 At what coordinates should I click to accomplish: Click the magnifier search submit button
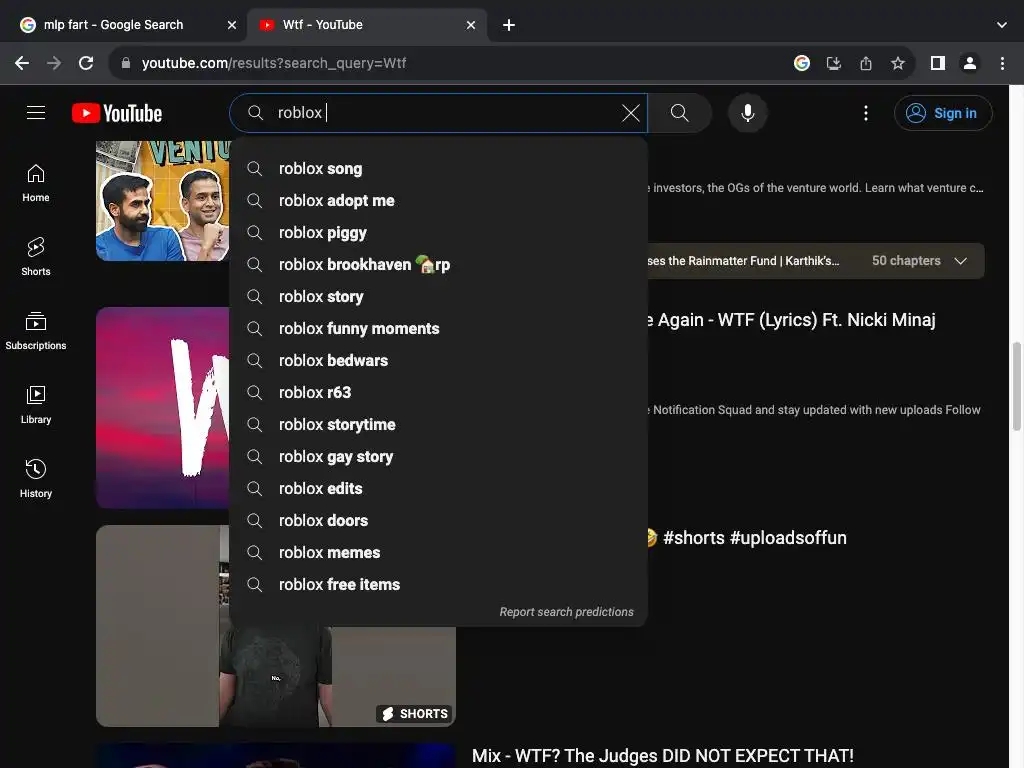pos(679,113)
